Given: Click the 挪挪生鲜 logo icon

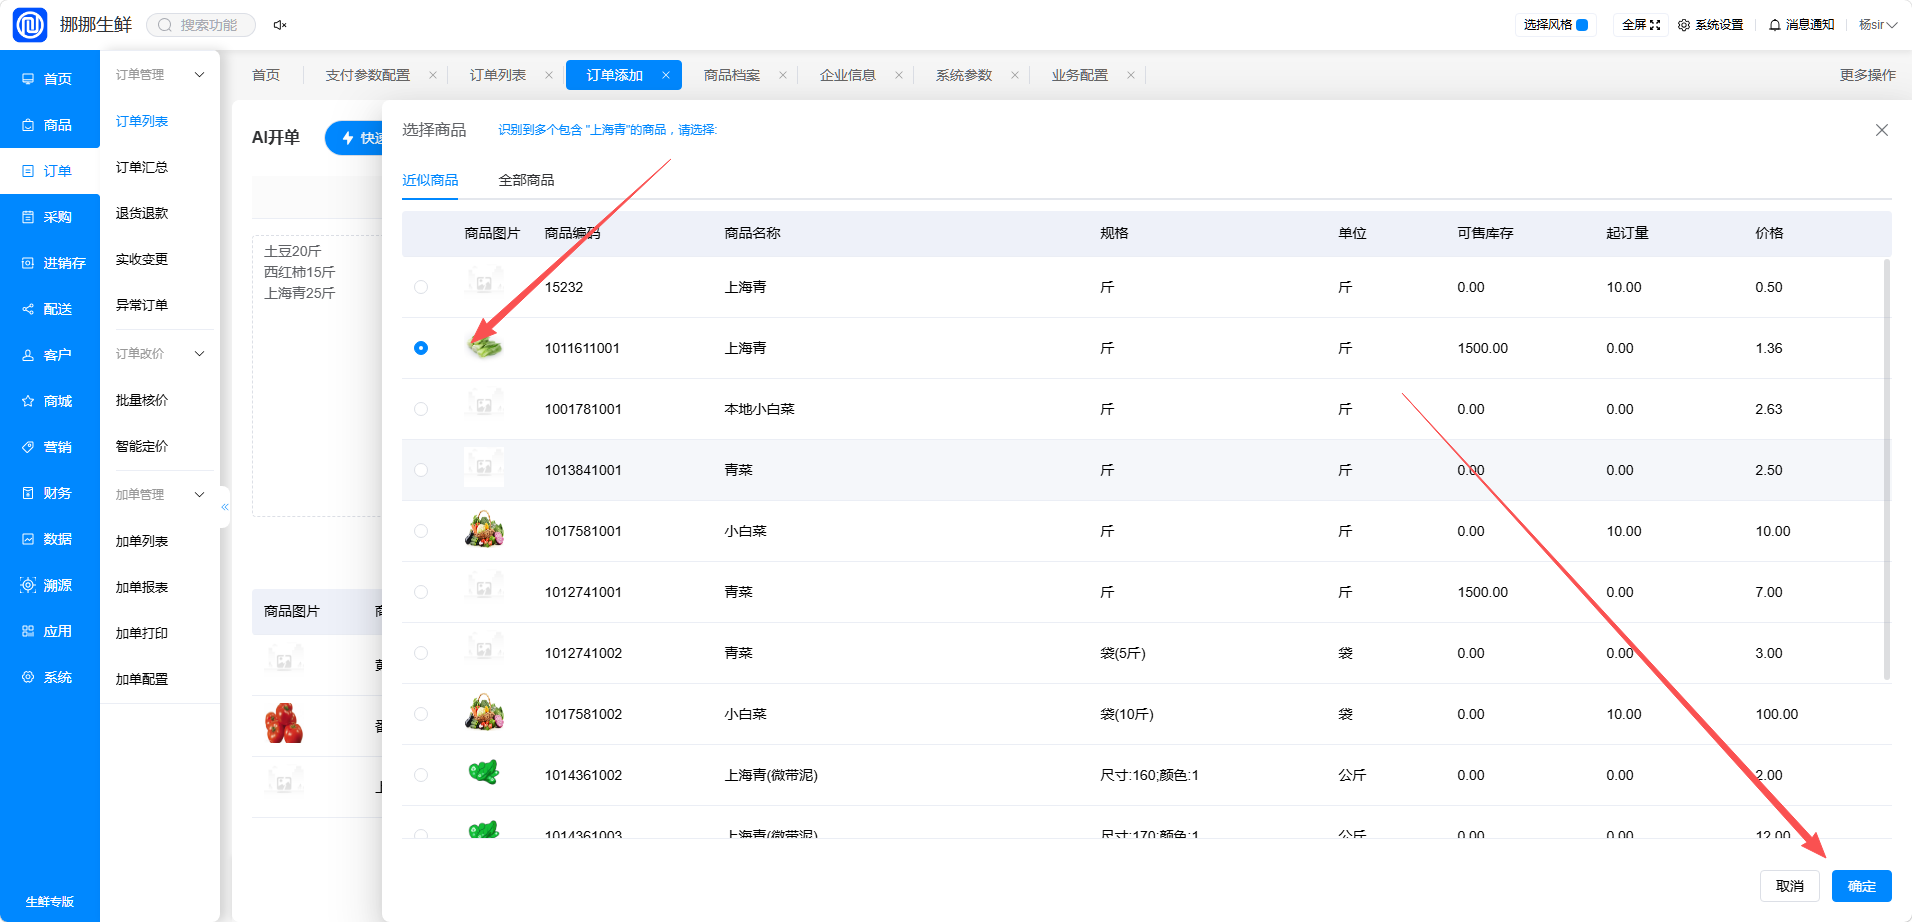Looking at the screenshot, I should pos(30,25).
